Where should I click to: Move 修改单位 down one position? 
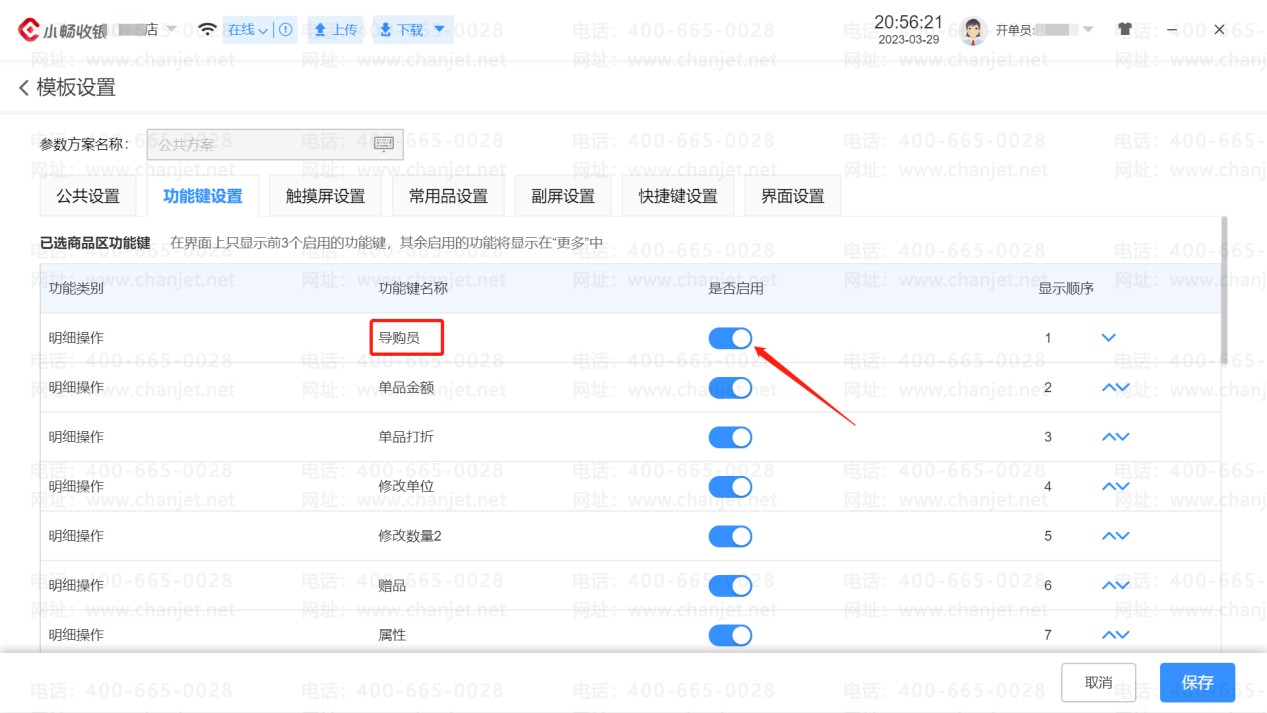click(x=1123, y=486)
